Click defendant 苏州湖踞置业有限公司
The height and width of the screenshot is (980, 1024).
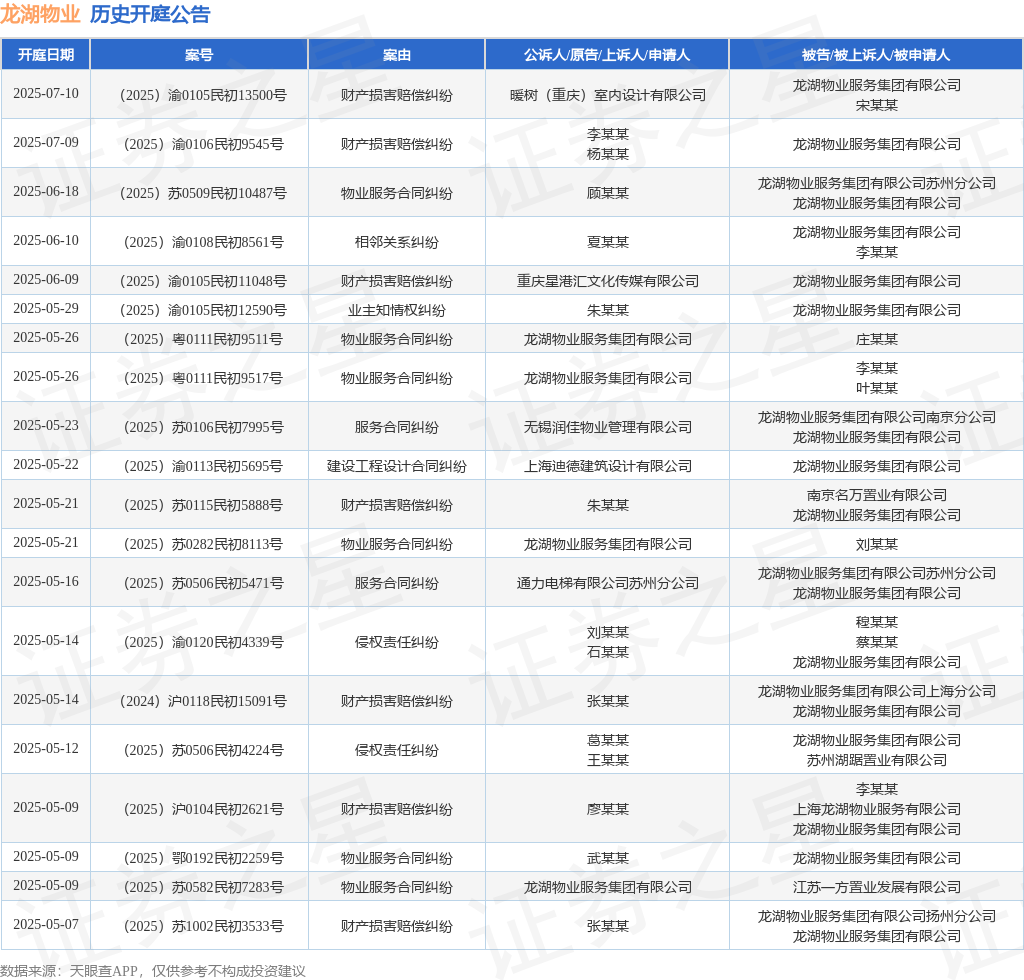[x=876, y=760]
